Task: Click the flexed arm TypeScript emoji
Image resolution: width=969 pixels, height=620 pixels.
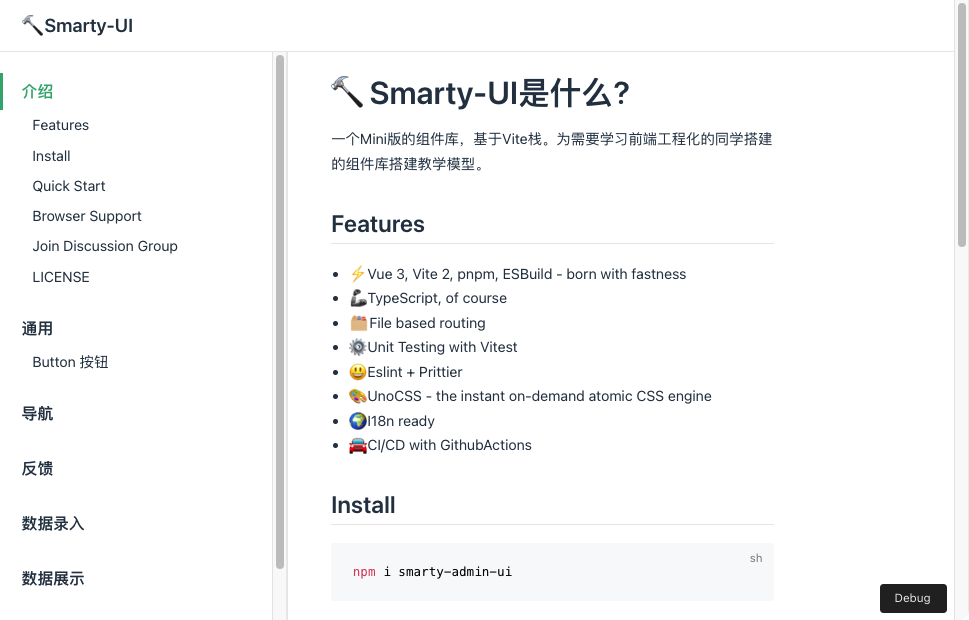Action: [358, 298]
